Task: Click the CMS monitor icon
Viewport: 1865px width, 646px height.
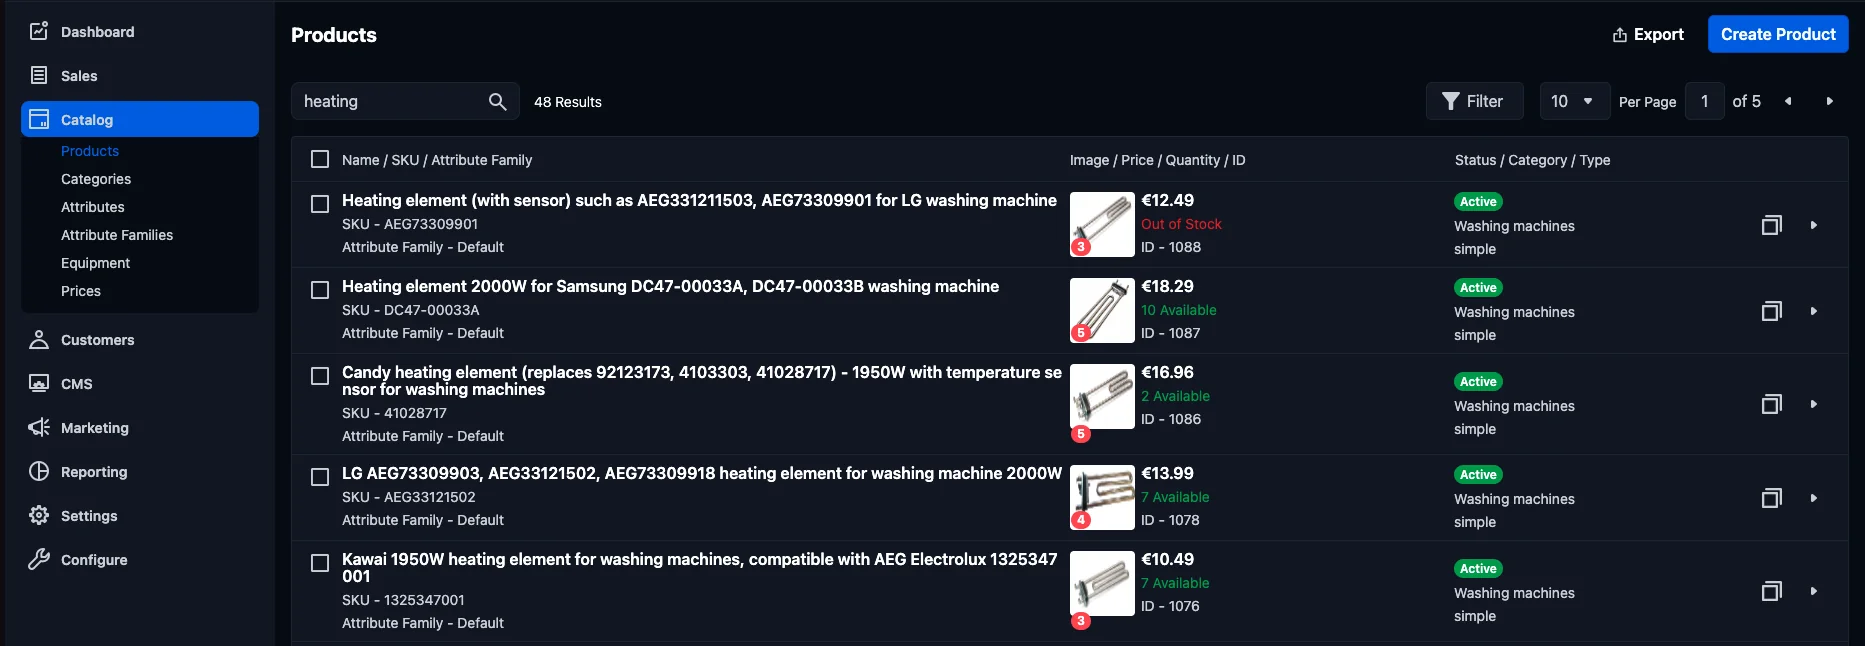Action: point(39,383)
